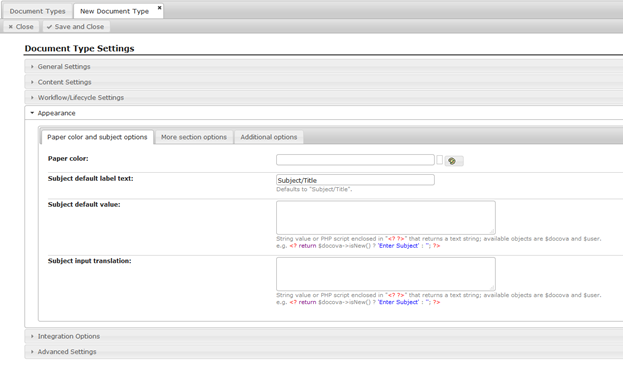Open the More section options tab

click(194, 137)
